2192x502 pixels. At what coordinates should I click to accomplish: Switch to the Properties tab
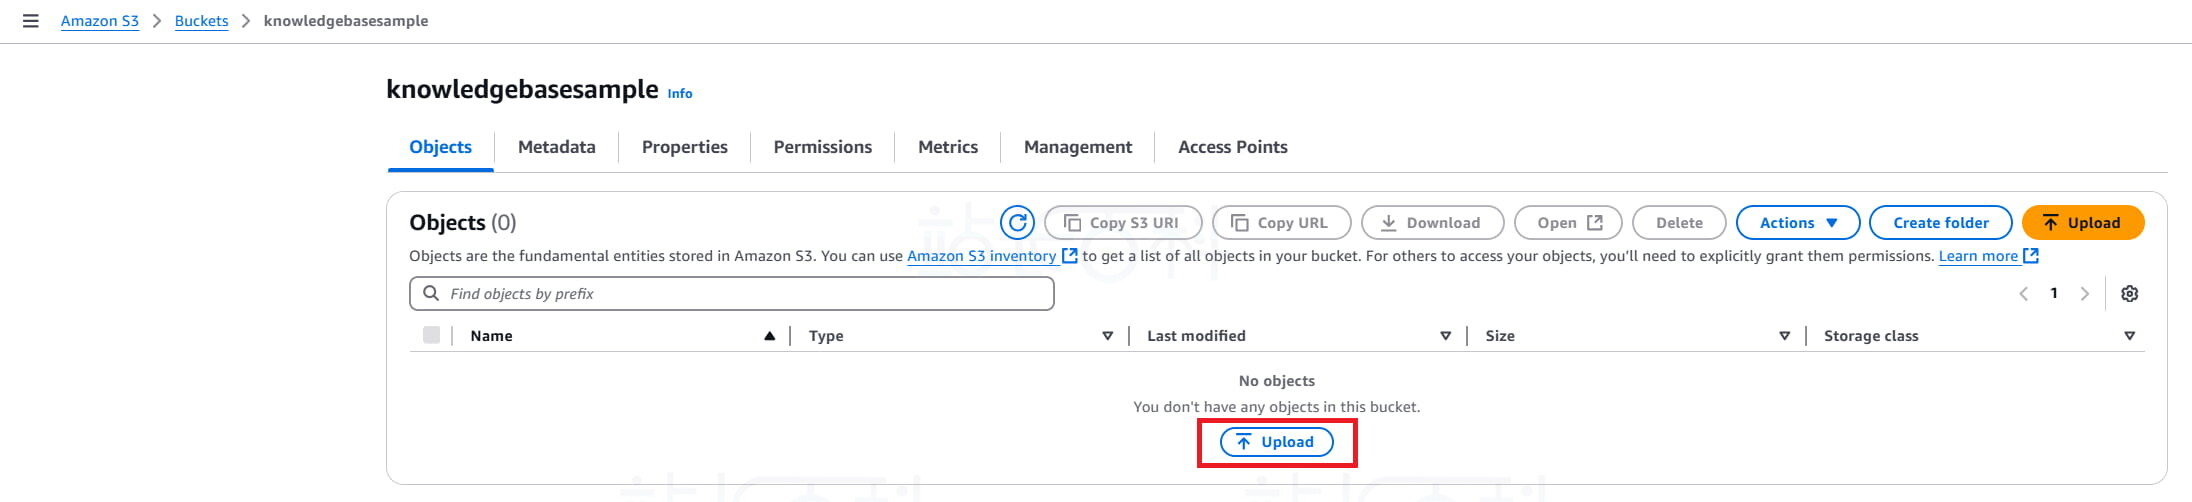684,147
